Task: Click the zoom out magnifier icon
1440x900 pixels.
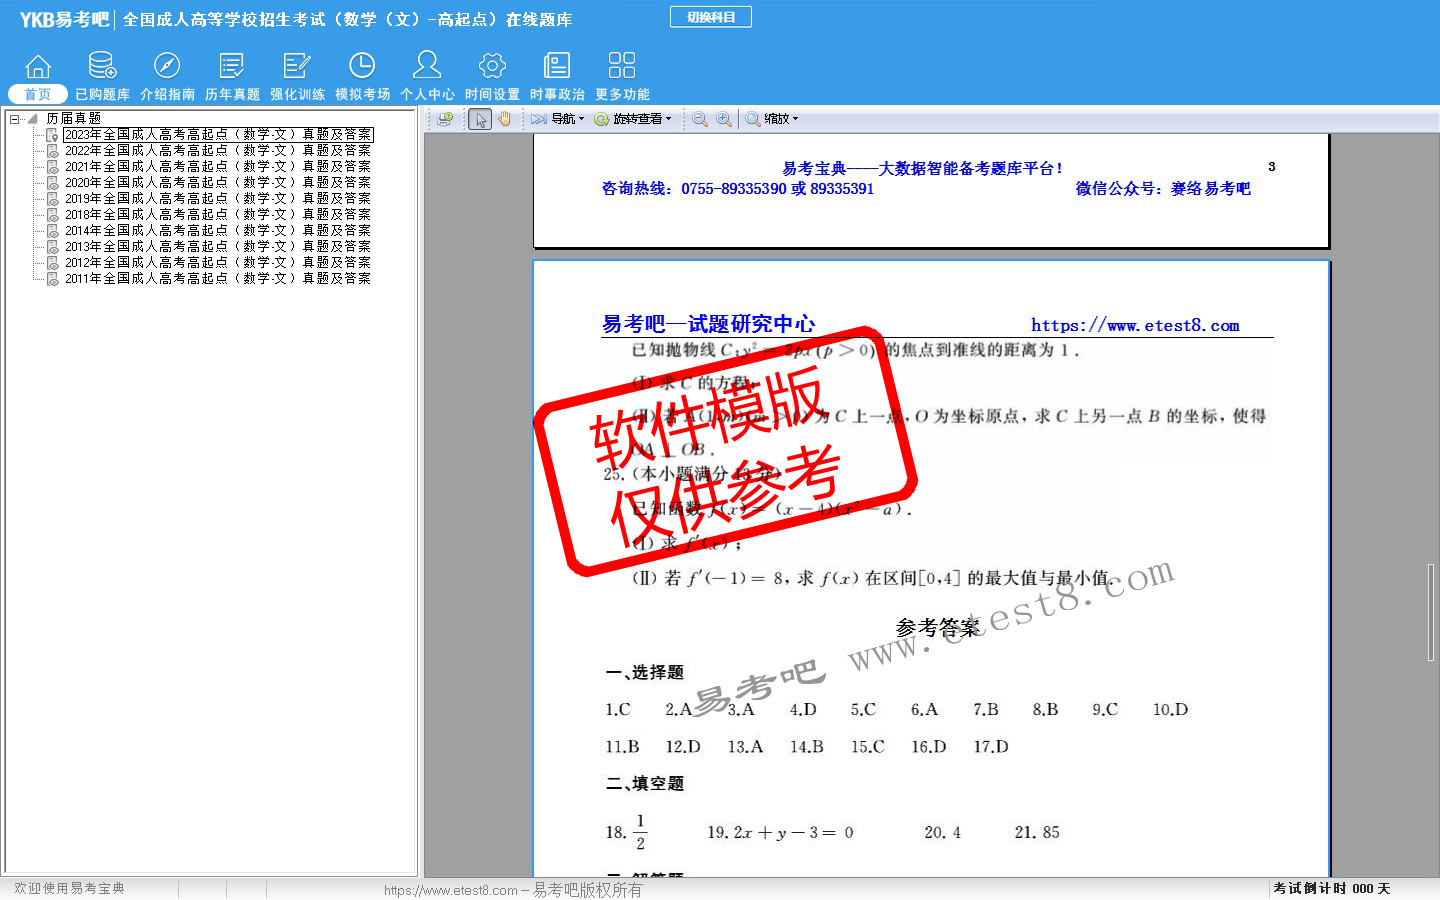Action: click(x=700, y=119)
